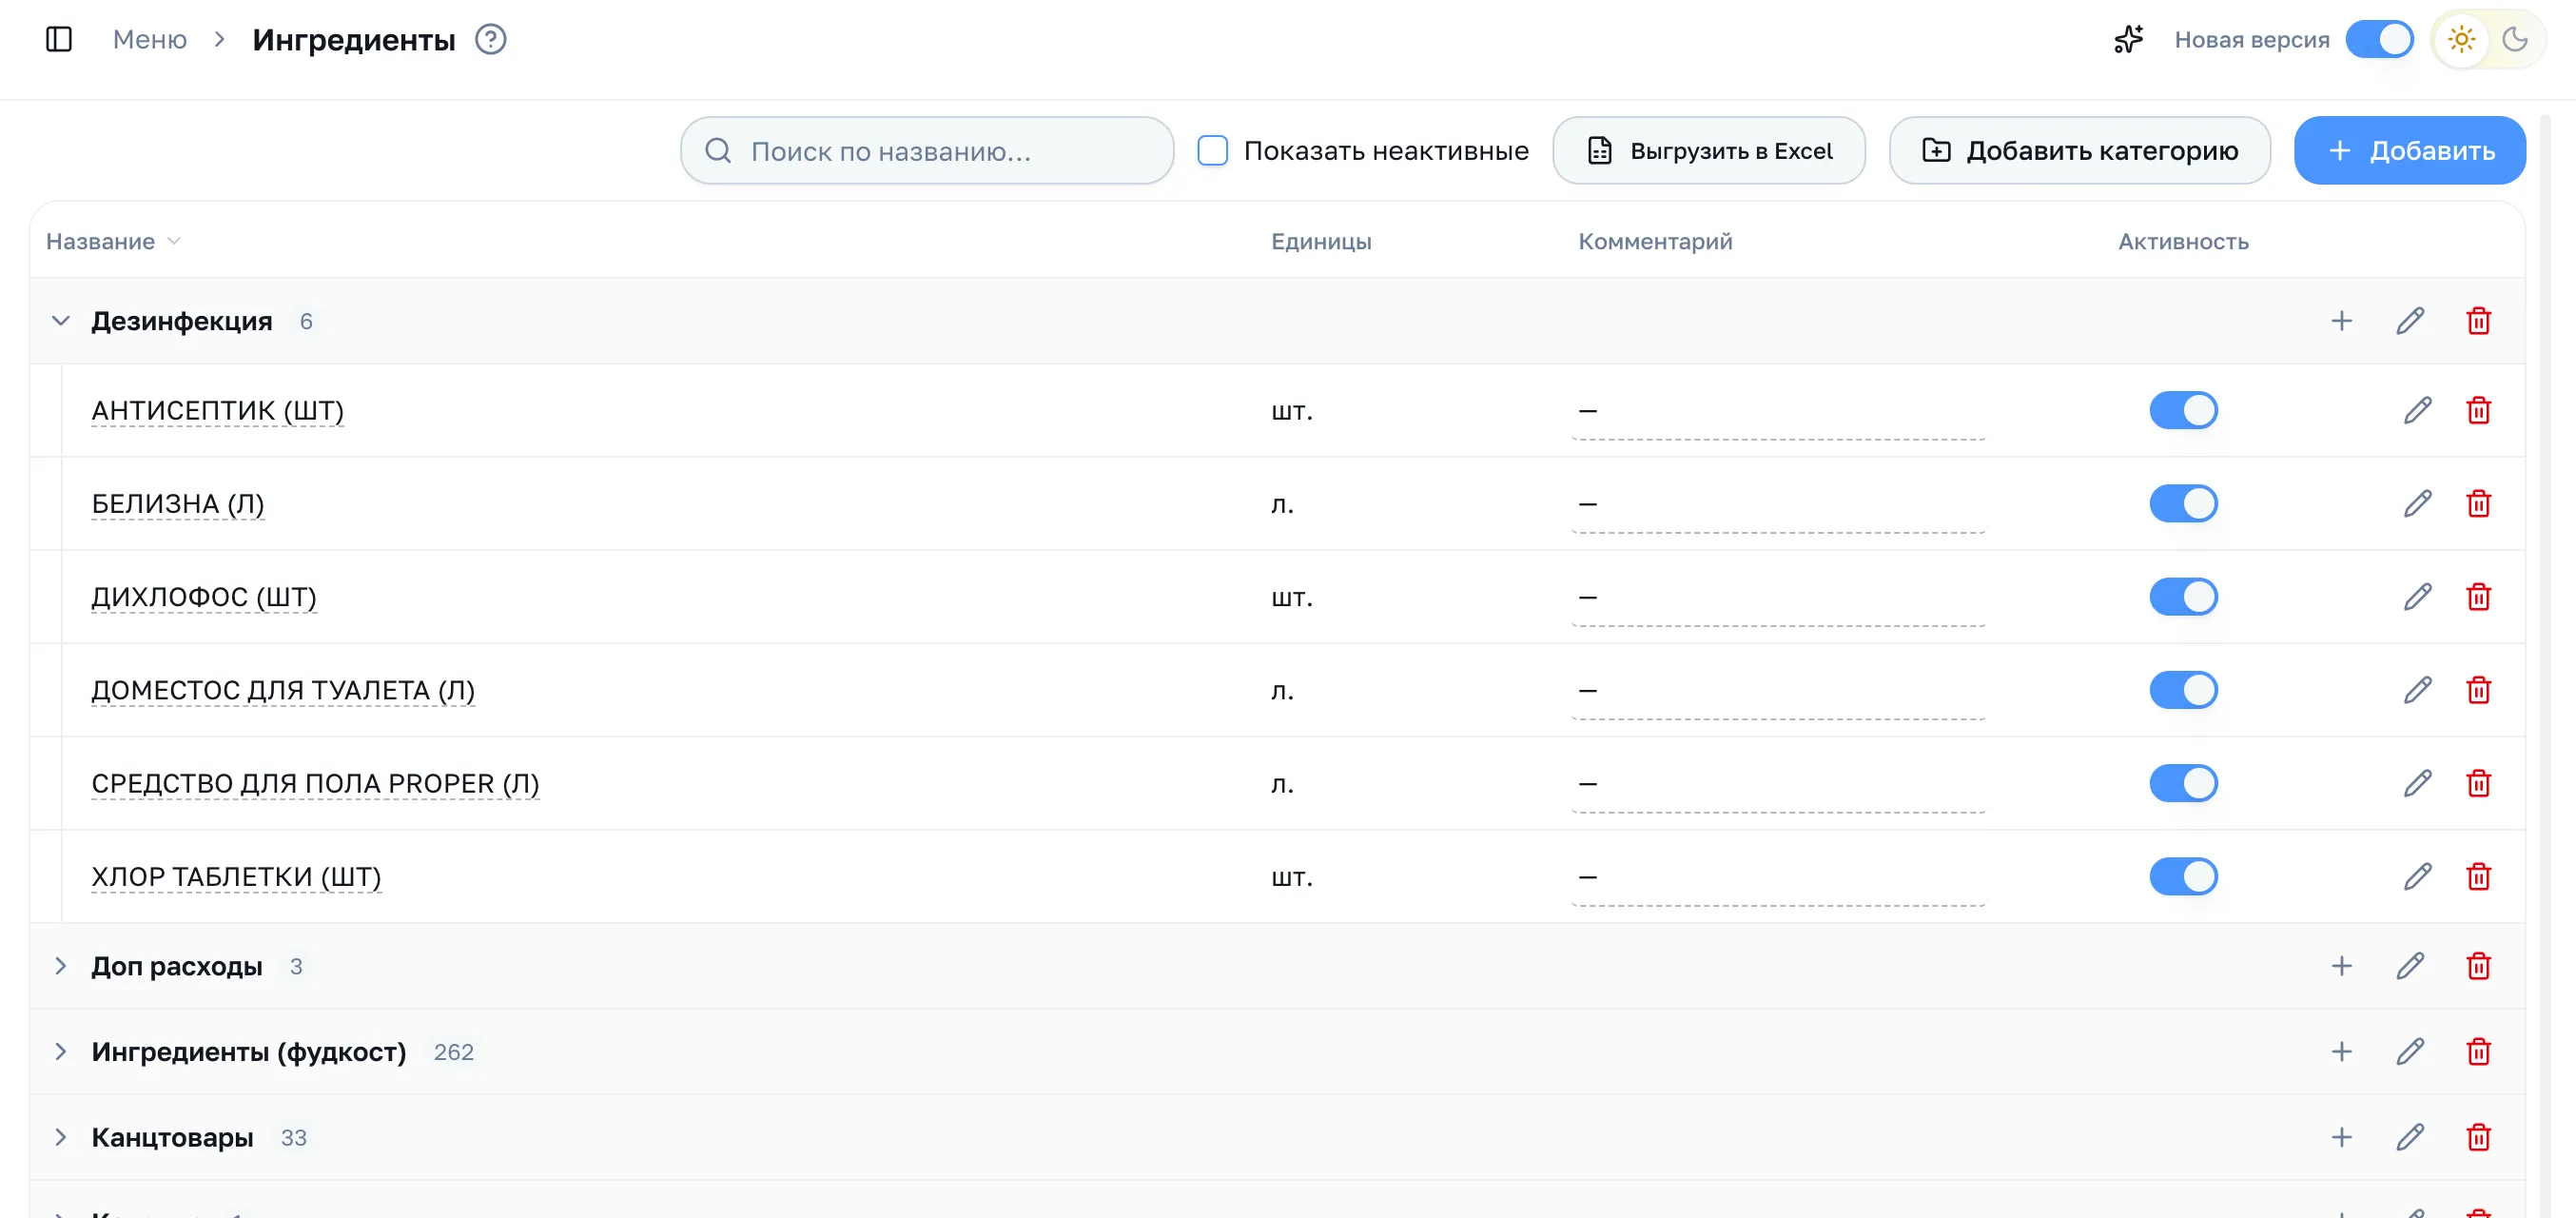Check the Показать неактивные checkbox

click(x=1213, y=150)
